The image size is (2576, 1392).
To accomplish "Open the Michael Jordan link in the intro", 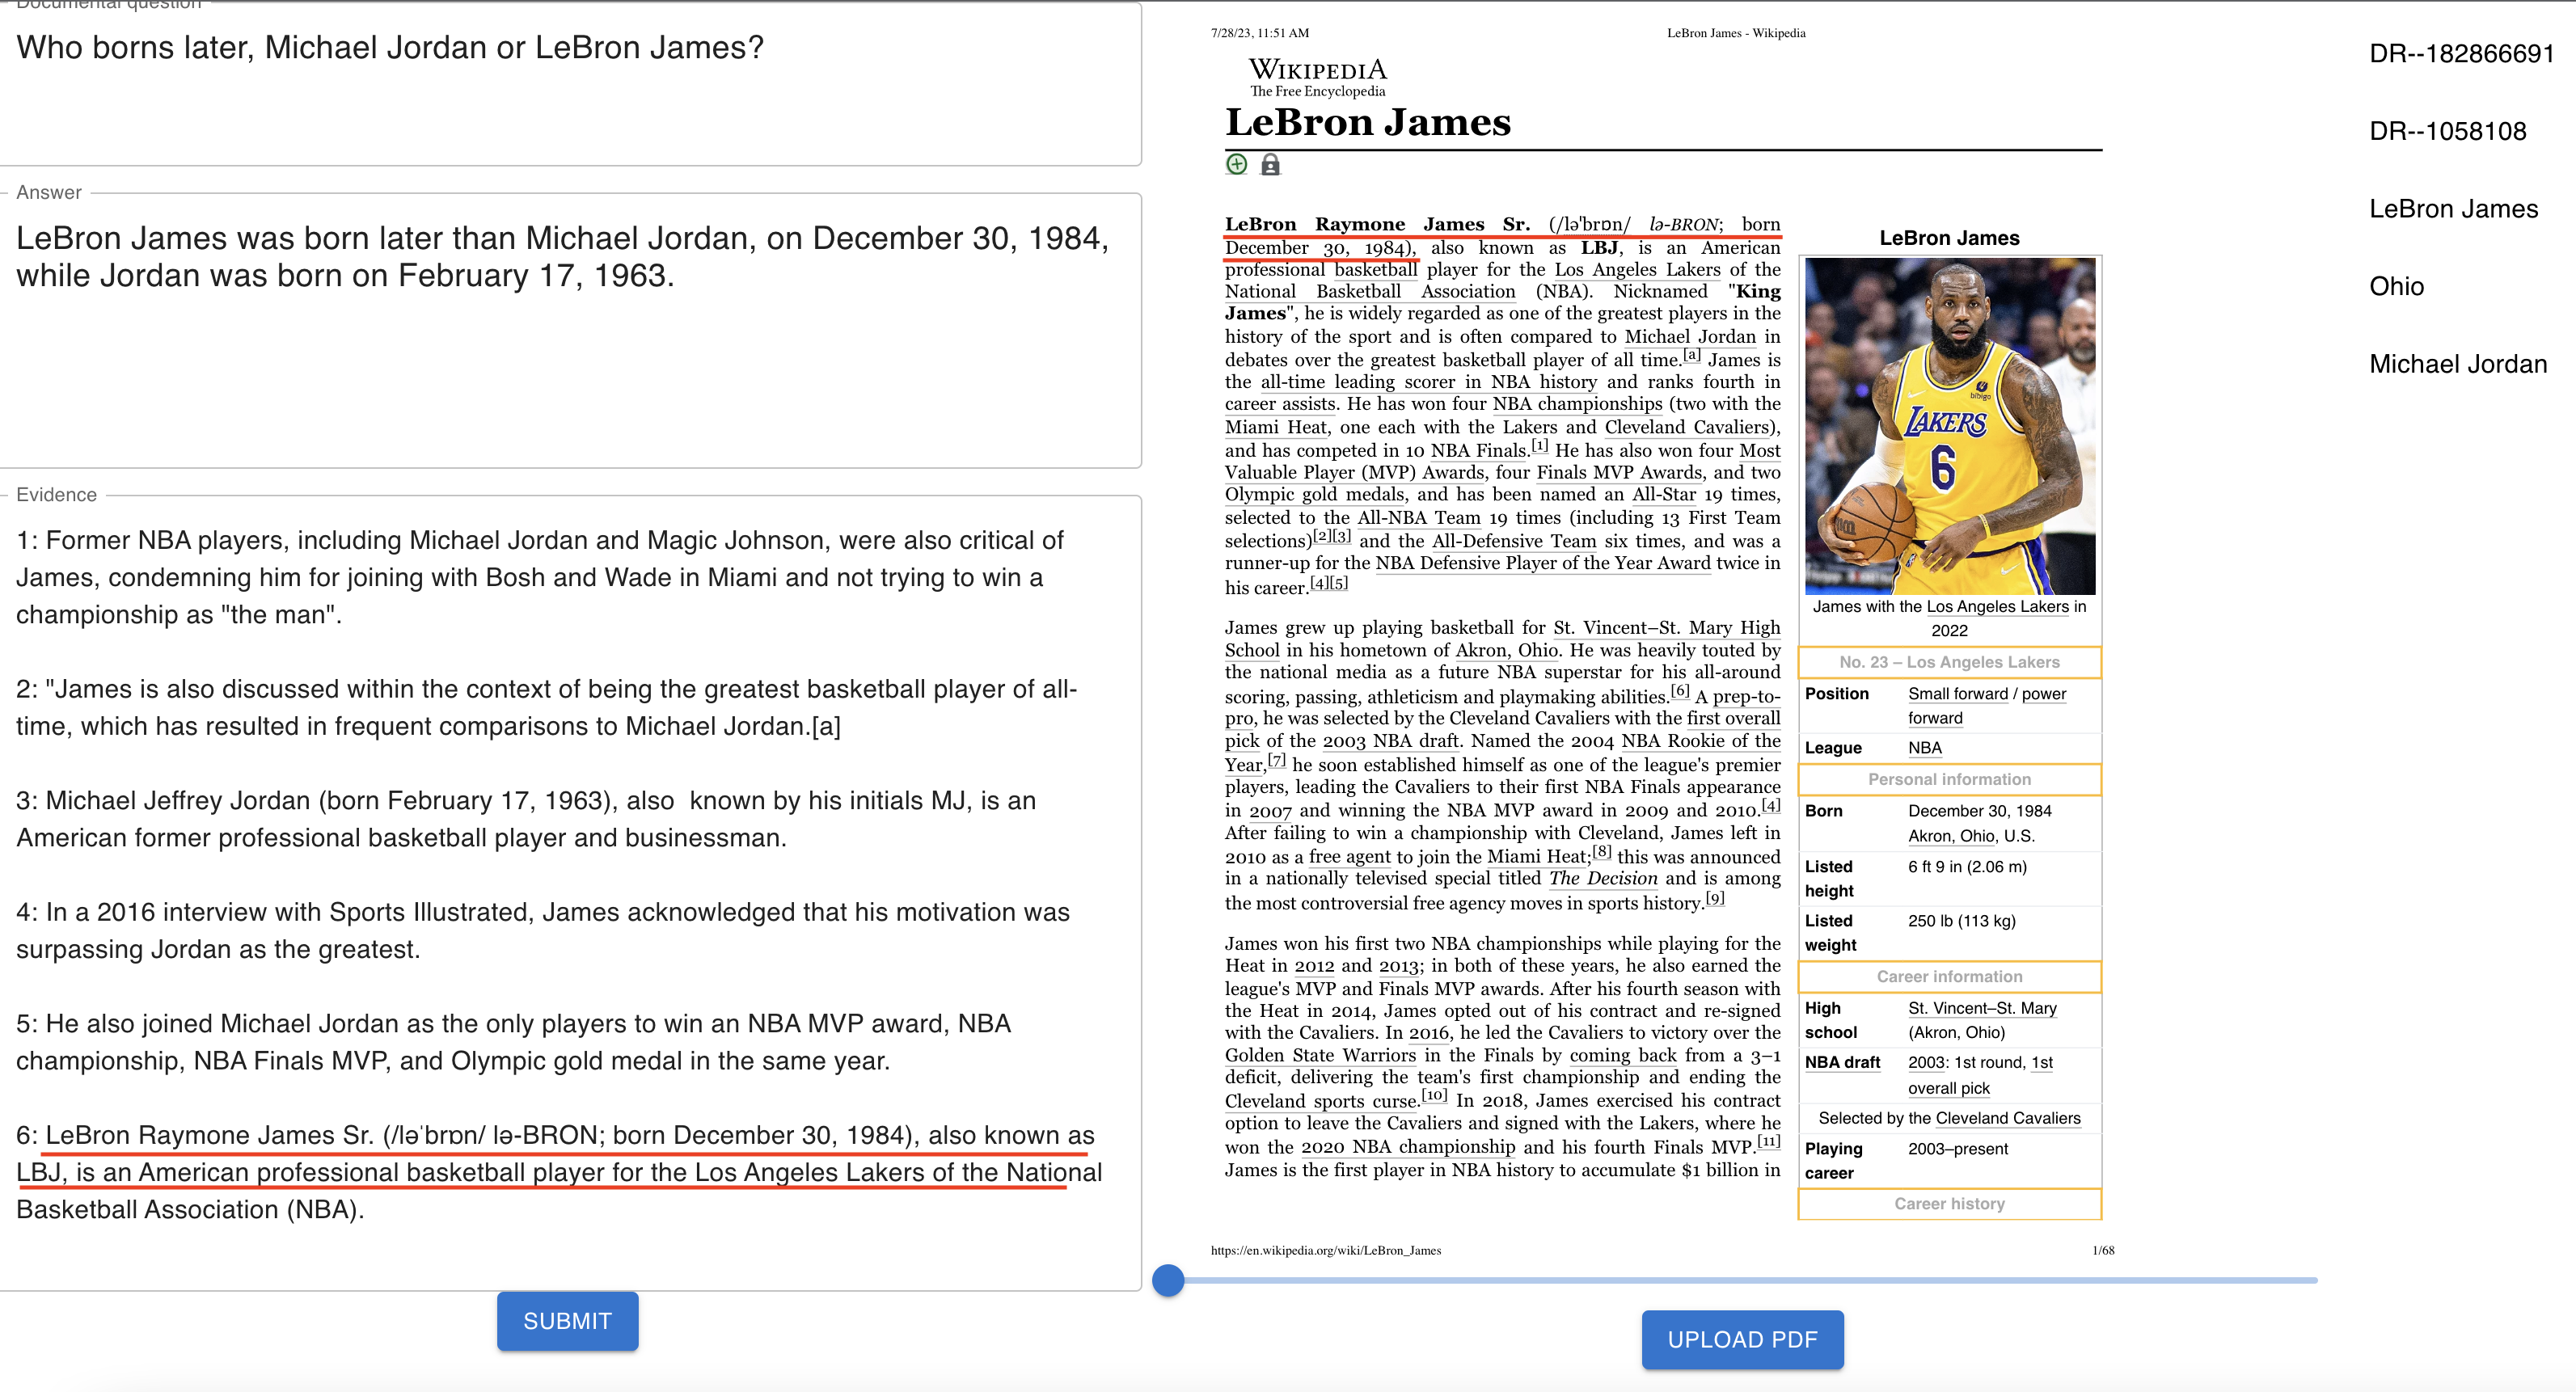I will coord(1689,337).
